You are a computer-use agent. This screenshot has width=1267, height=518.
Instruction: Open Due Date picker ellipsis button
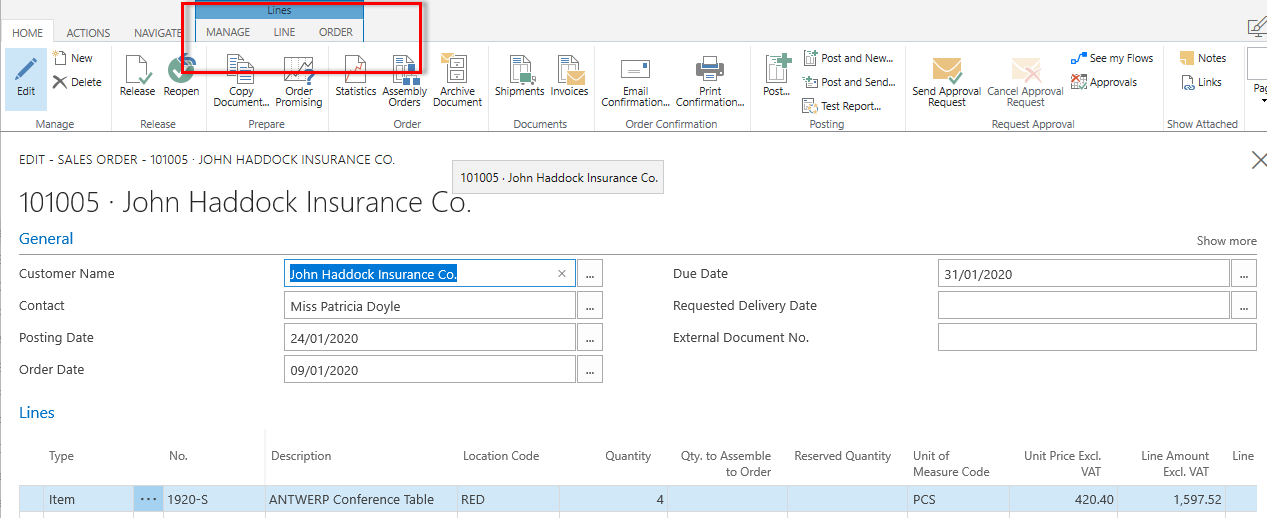(1244, 274)
